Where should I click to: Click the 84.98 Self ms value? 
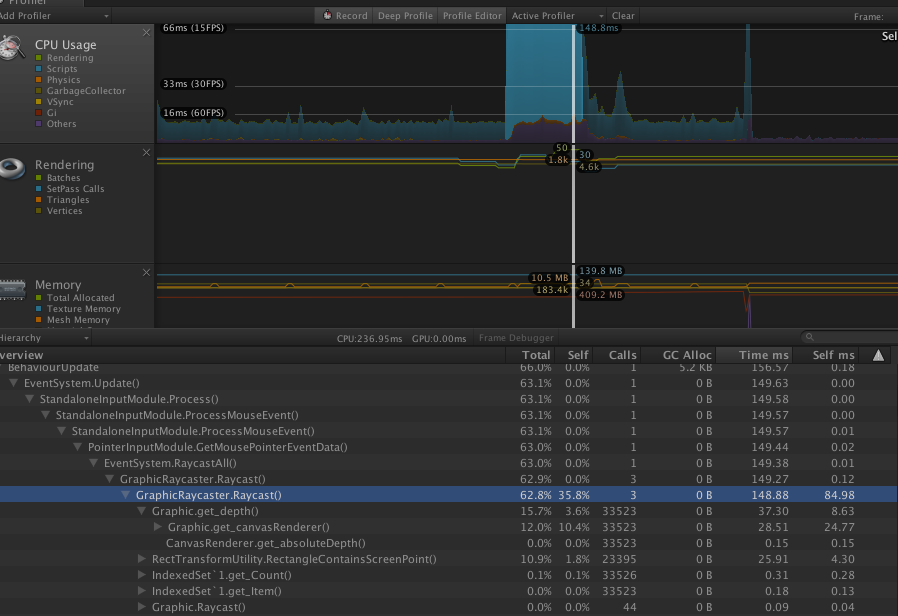pyautogui.click(x=839, y=495)
